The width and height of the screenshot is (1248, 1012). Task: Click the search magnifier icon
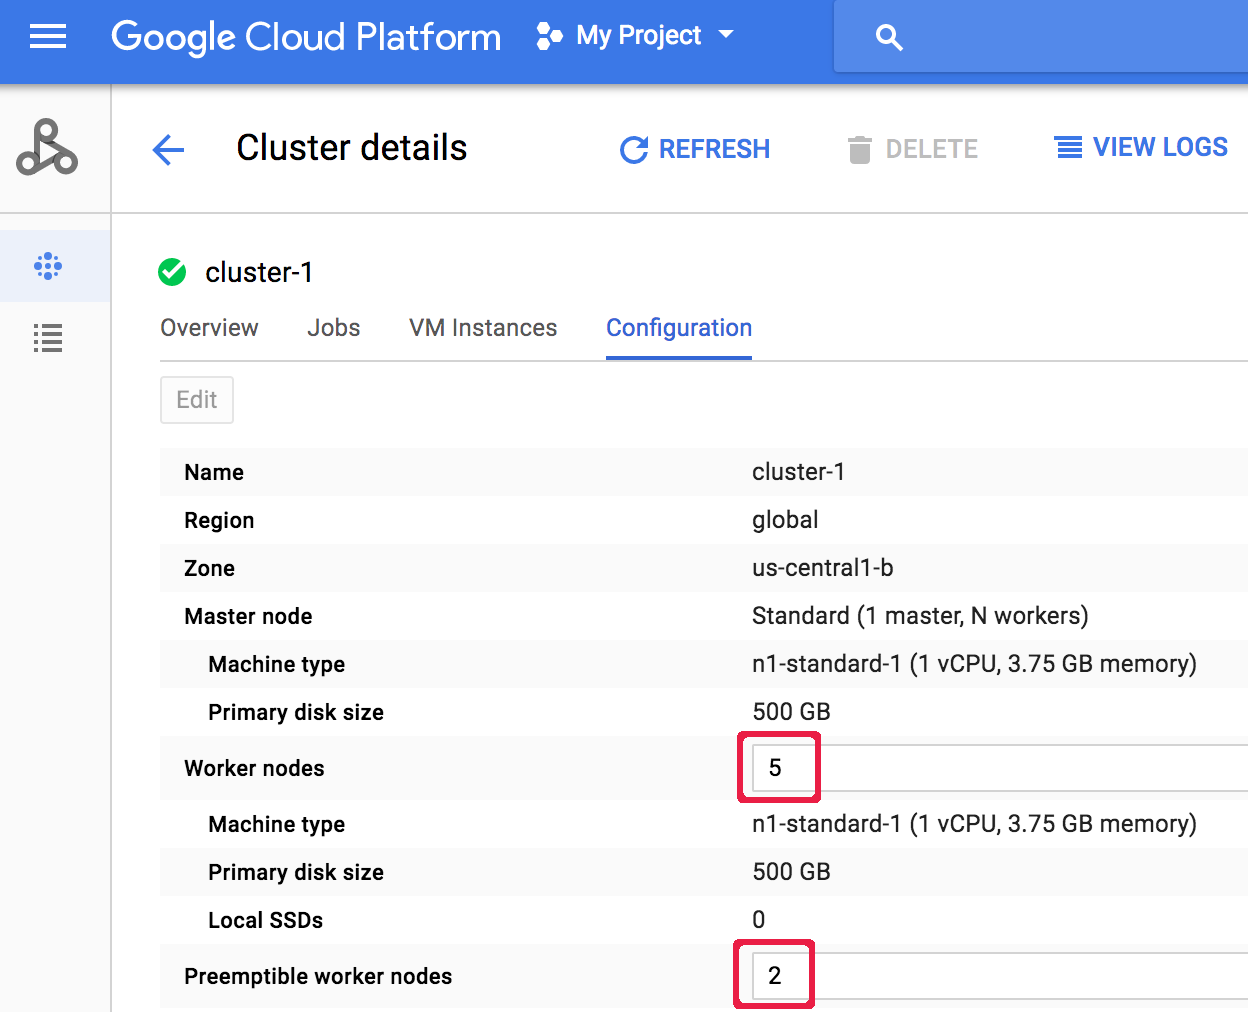(888, 38)
